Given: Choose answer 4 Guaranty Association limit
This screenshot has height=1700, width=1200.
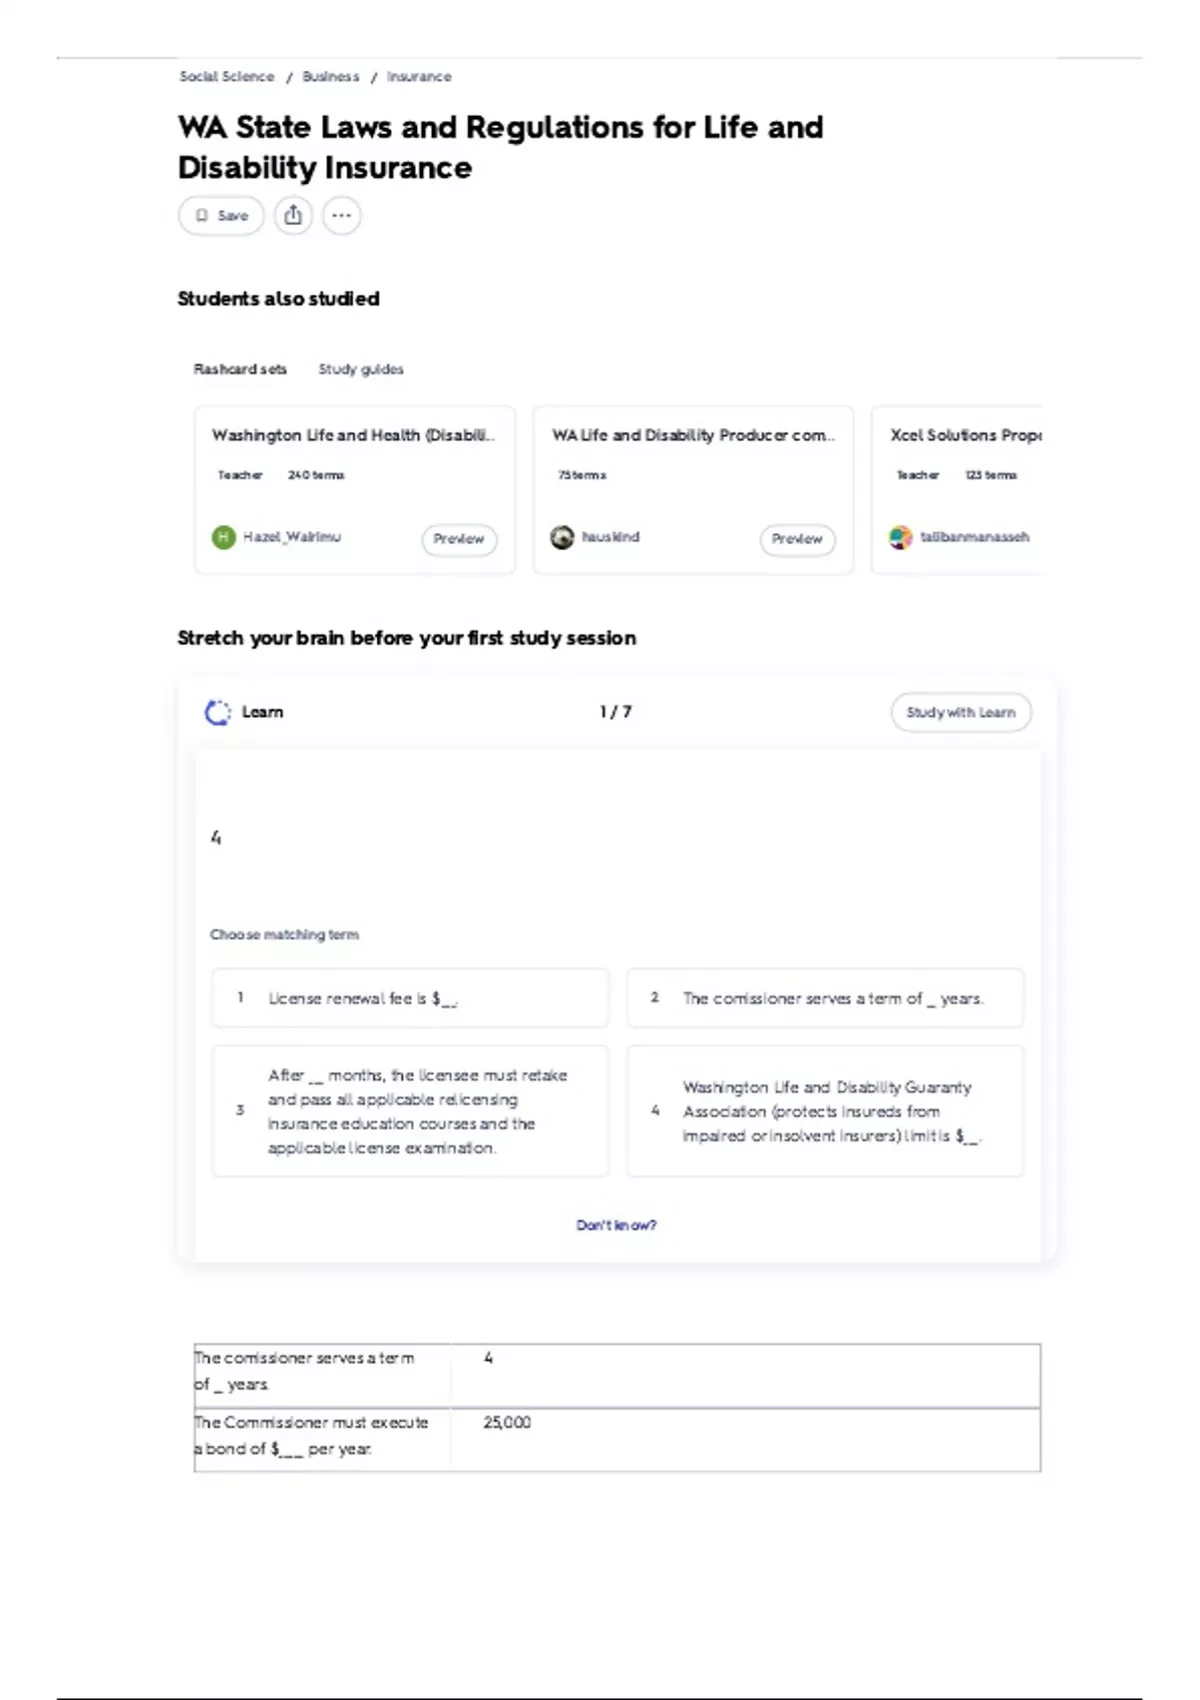Looking at the screenshot, I should (x=825, y=1111).
